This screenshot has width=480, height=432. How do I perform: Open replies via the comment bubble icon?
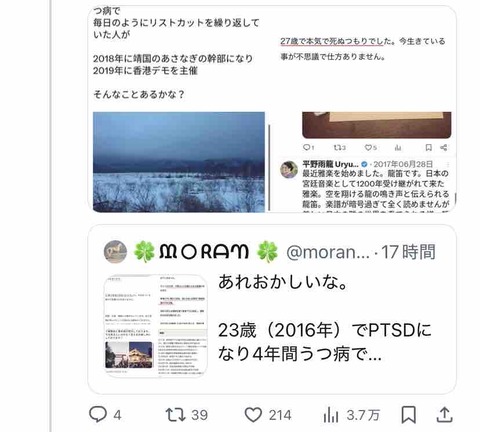[x=98, y=414]
